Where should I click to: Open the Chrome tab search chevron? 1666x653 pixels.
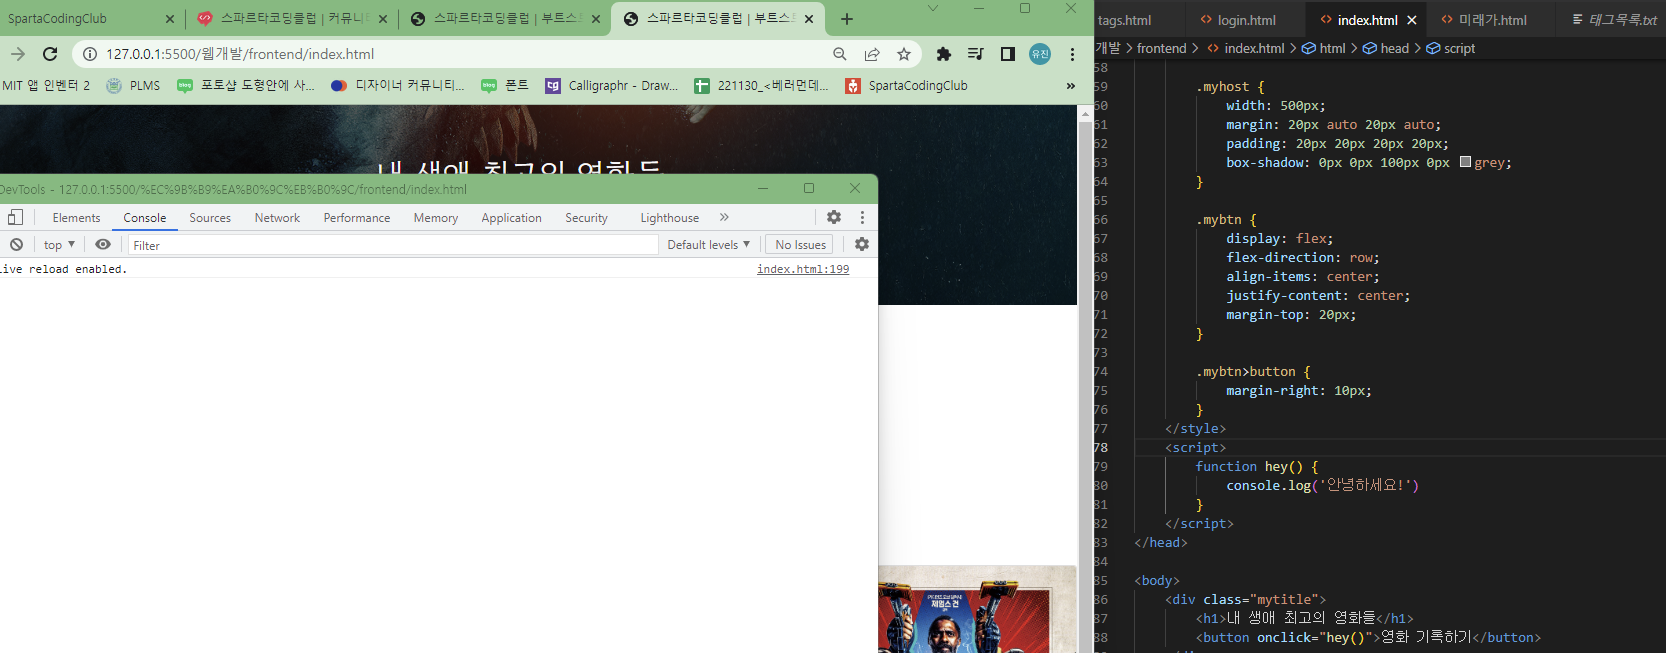click(x=932, y=8)
